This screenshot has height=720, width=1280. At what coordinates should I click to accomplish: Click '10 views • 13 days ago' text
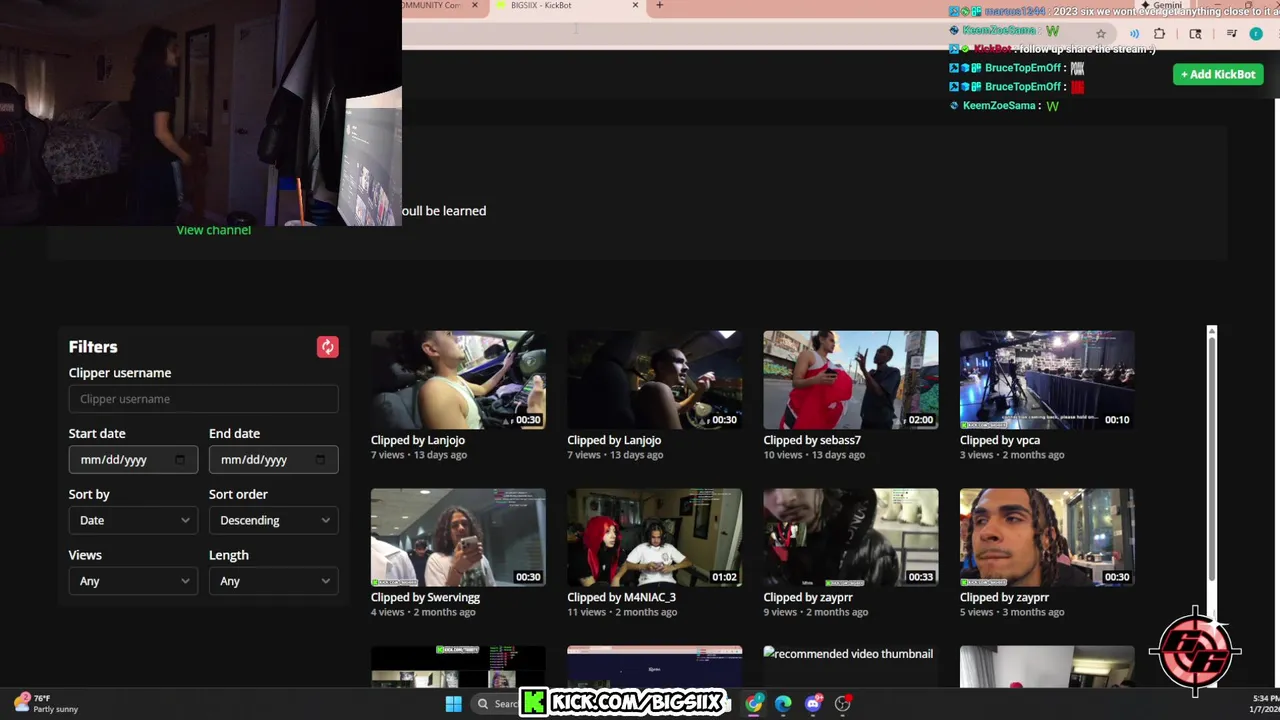point(814,455)
